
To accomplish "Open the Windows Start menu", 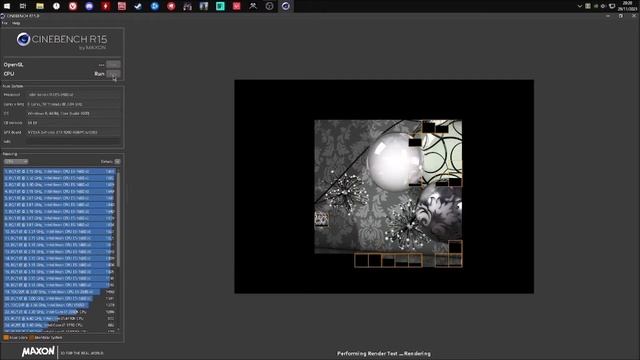I will 7,6.
